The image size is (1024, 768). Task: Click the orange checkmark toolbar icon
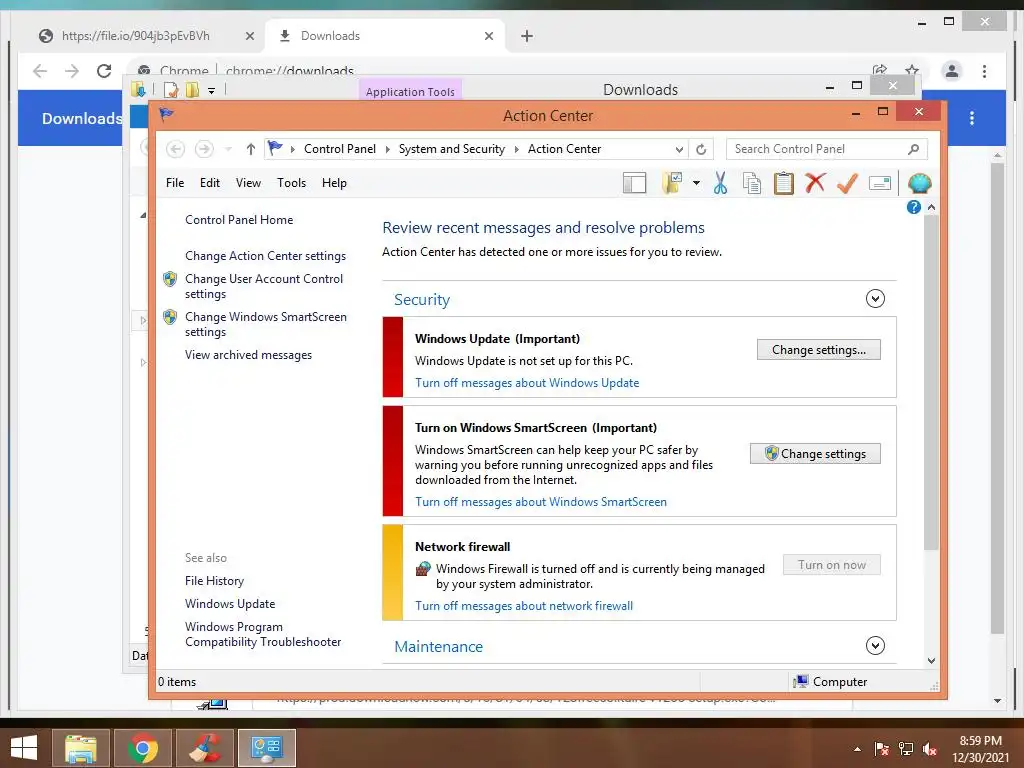pyautogui.click(x=847, y=184)
